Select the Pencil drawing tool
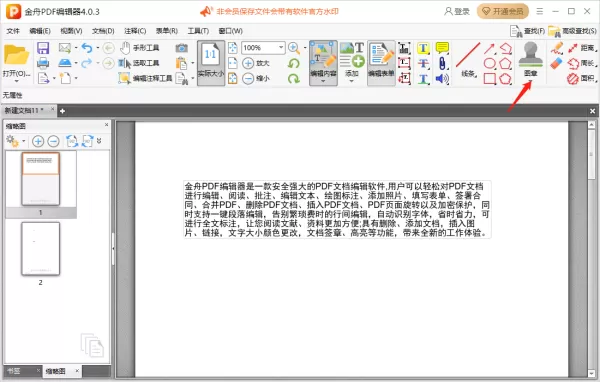Screen dimensions: 600x382 pos(557,48)
